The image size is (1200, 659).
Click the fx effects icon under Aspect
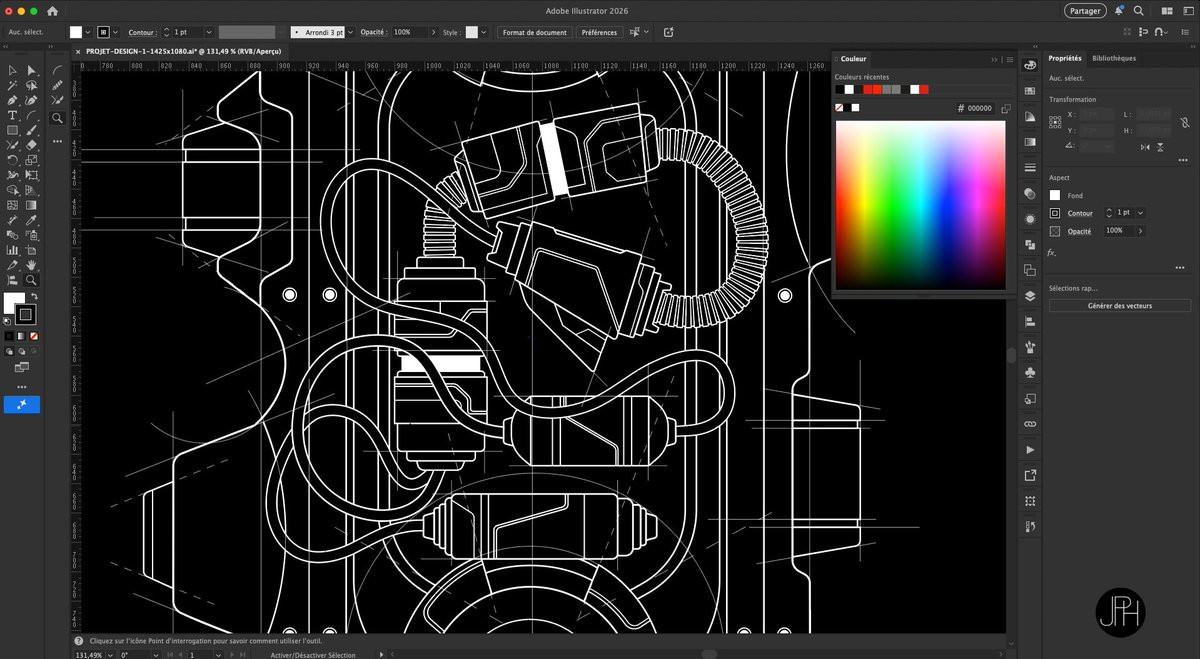click(1052, 253)
